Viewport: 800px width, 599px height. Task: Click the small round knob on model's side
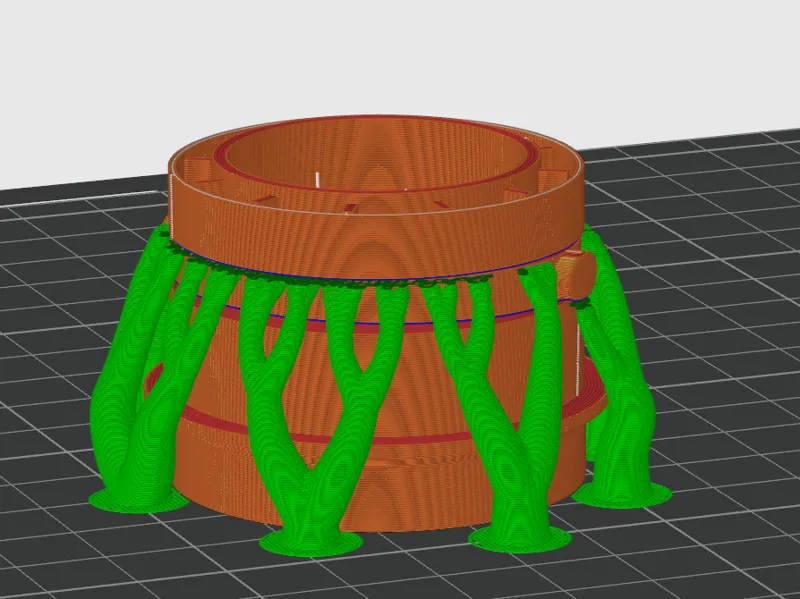(x=578, y=276)
